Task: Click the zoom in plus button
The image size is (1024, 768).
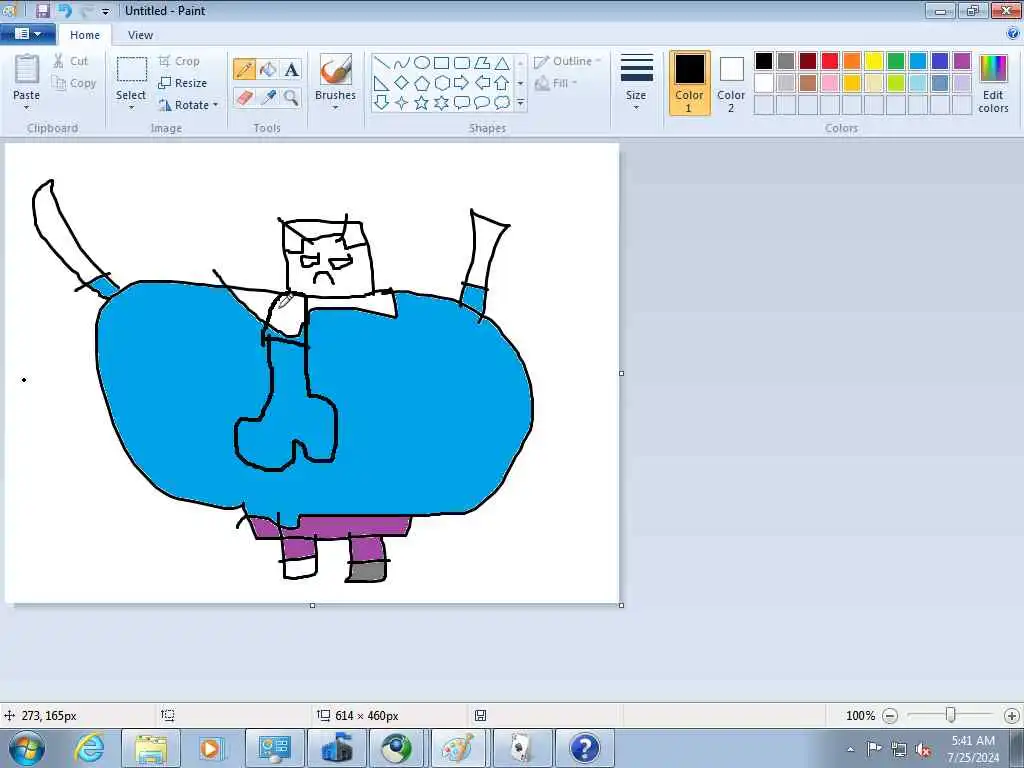Action: [1012, 716]
